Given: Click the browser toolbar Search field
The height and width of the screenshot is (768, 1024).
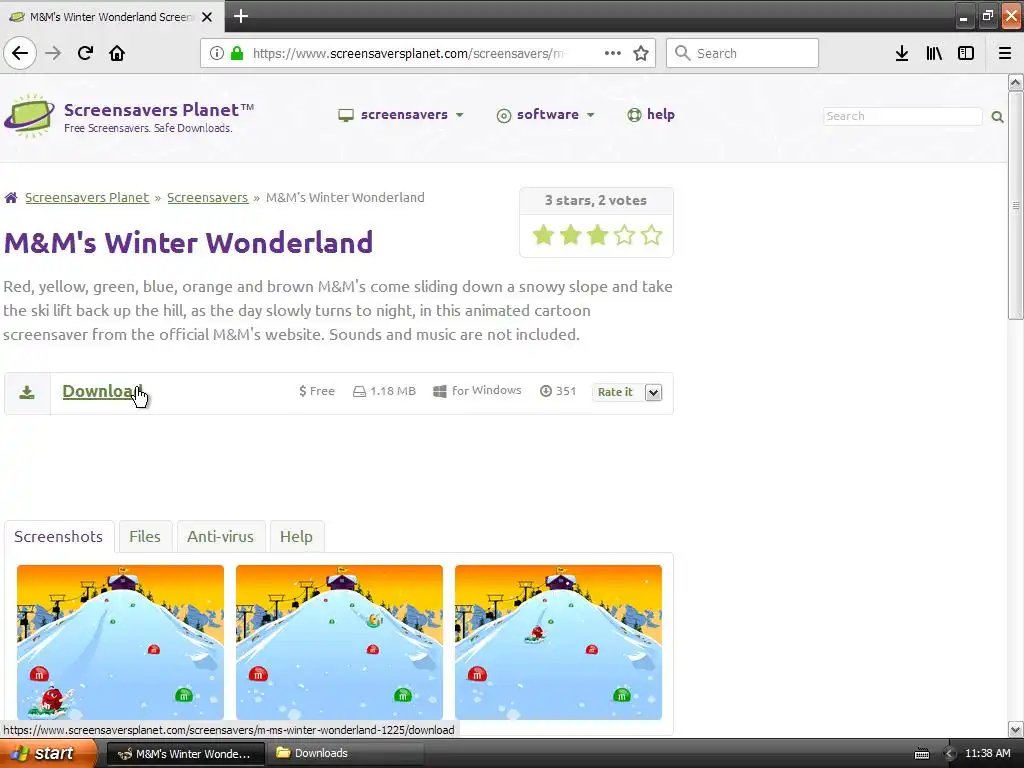Looking at the screenshot, I should 743,53.
